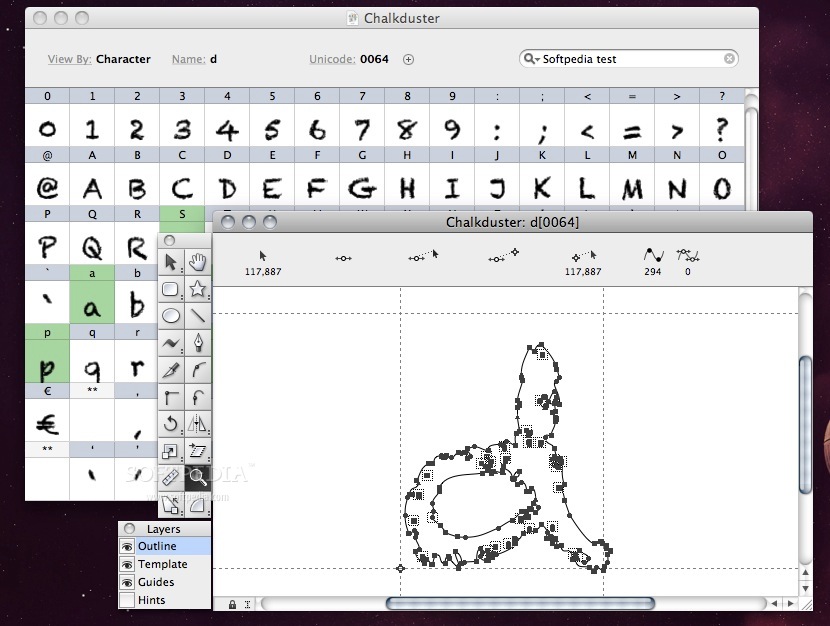Select the glyph '7' cell

point(362,124)
